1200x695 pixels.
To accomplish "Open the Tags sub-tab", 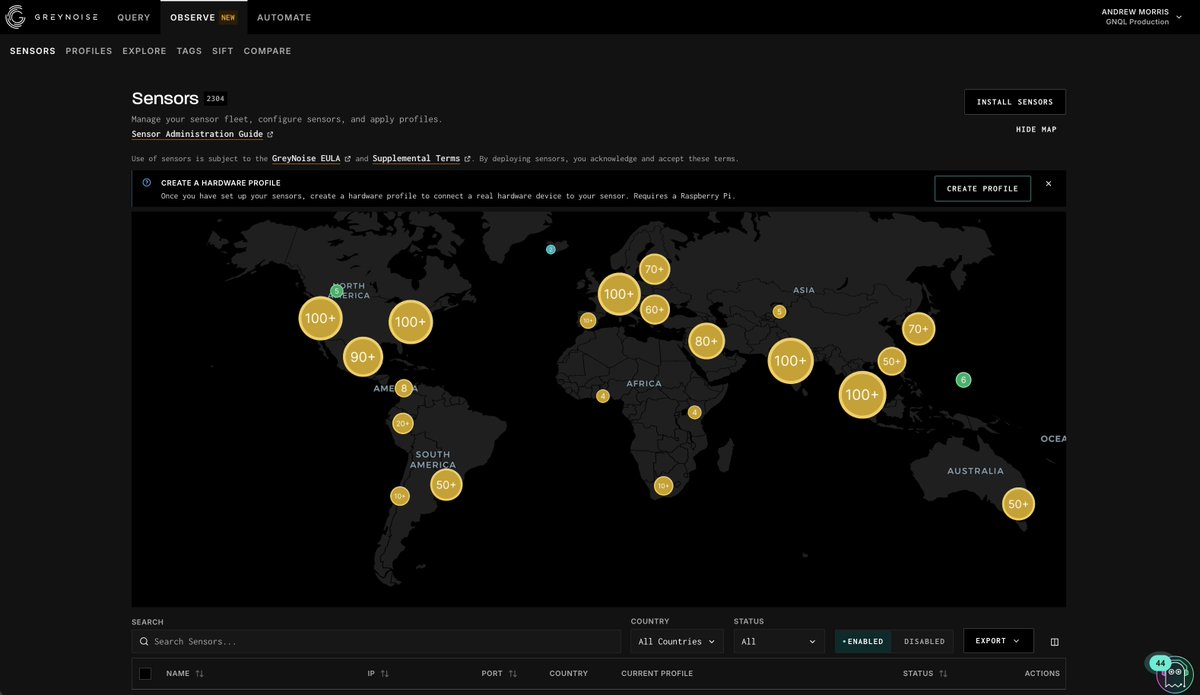I will pyautogui.click(x=189, y=51).
